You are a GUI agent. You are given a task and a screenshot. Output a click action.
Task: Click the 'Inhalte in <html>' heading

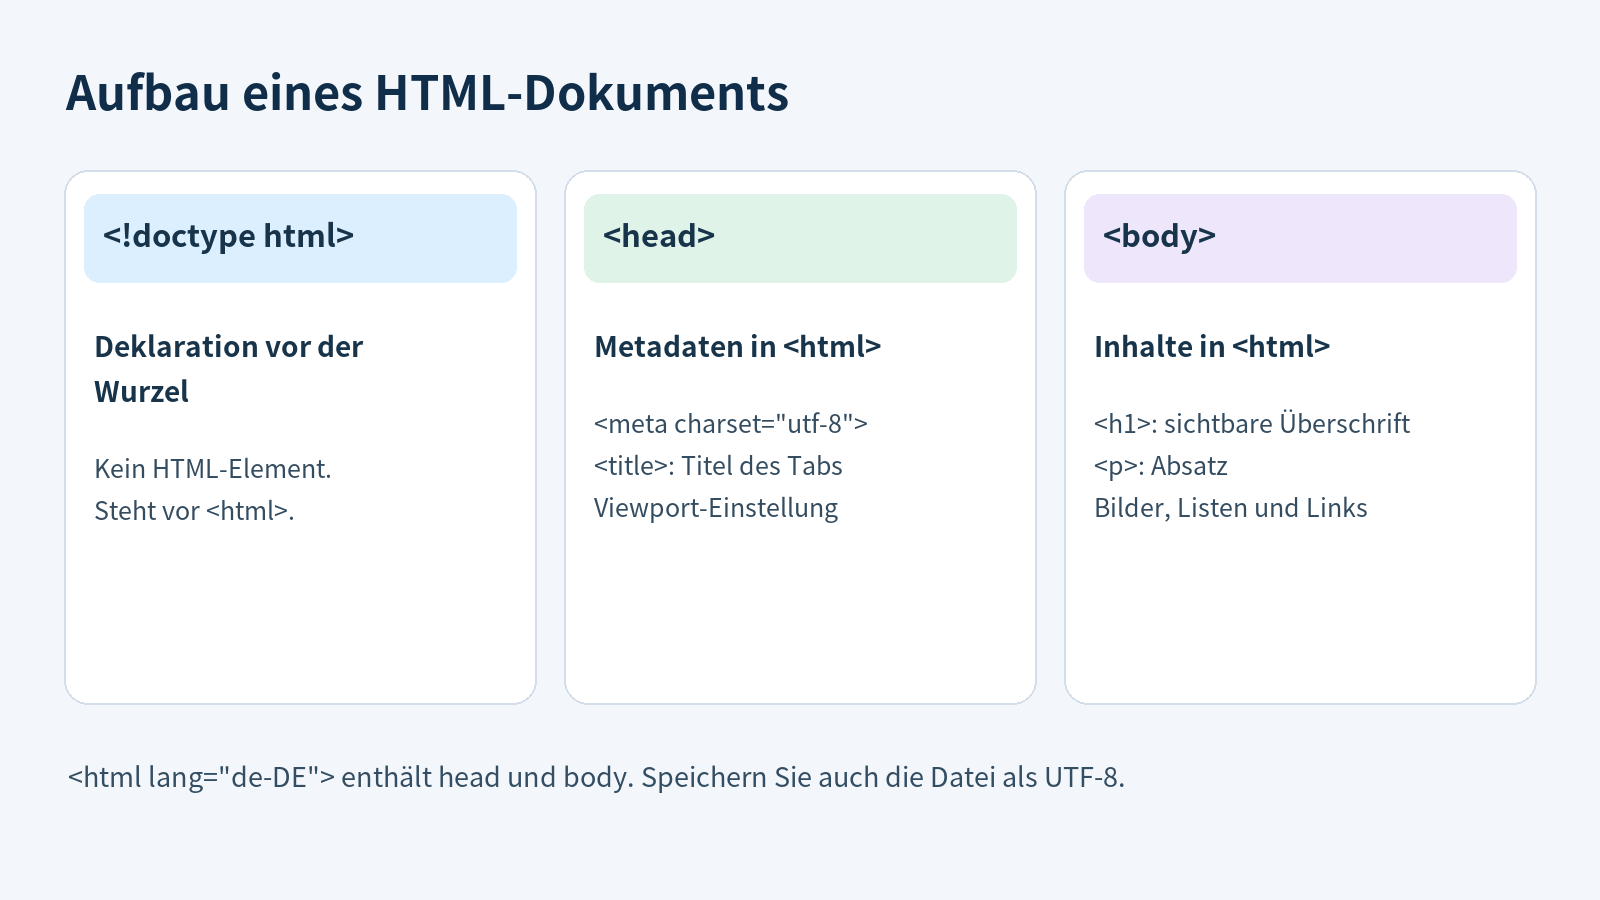pyautogui.click(x=1212, y=347)
